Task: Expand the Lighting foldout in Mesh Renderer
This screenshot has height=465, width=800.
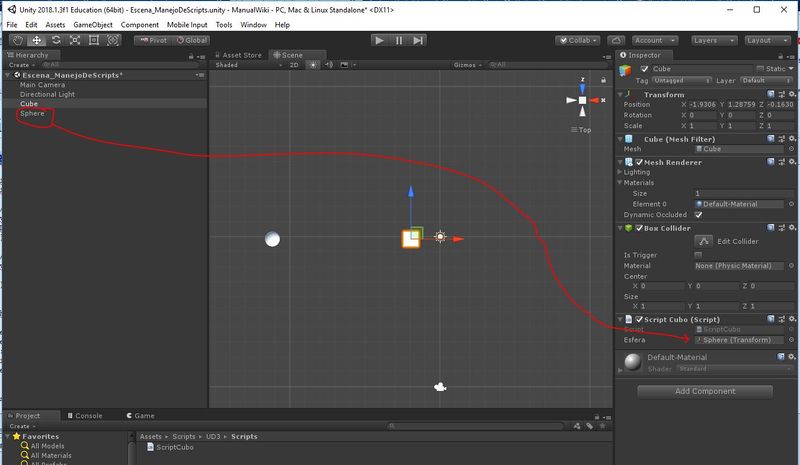Action: (x=620, y=172)
